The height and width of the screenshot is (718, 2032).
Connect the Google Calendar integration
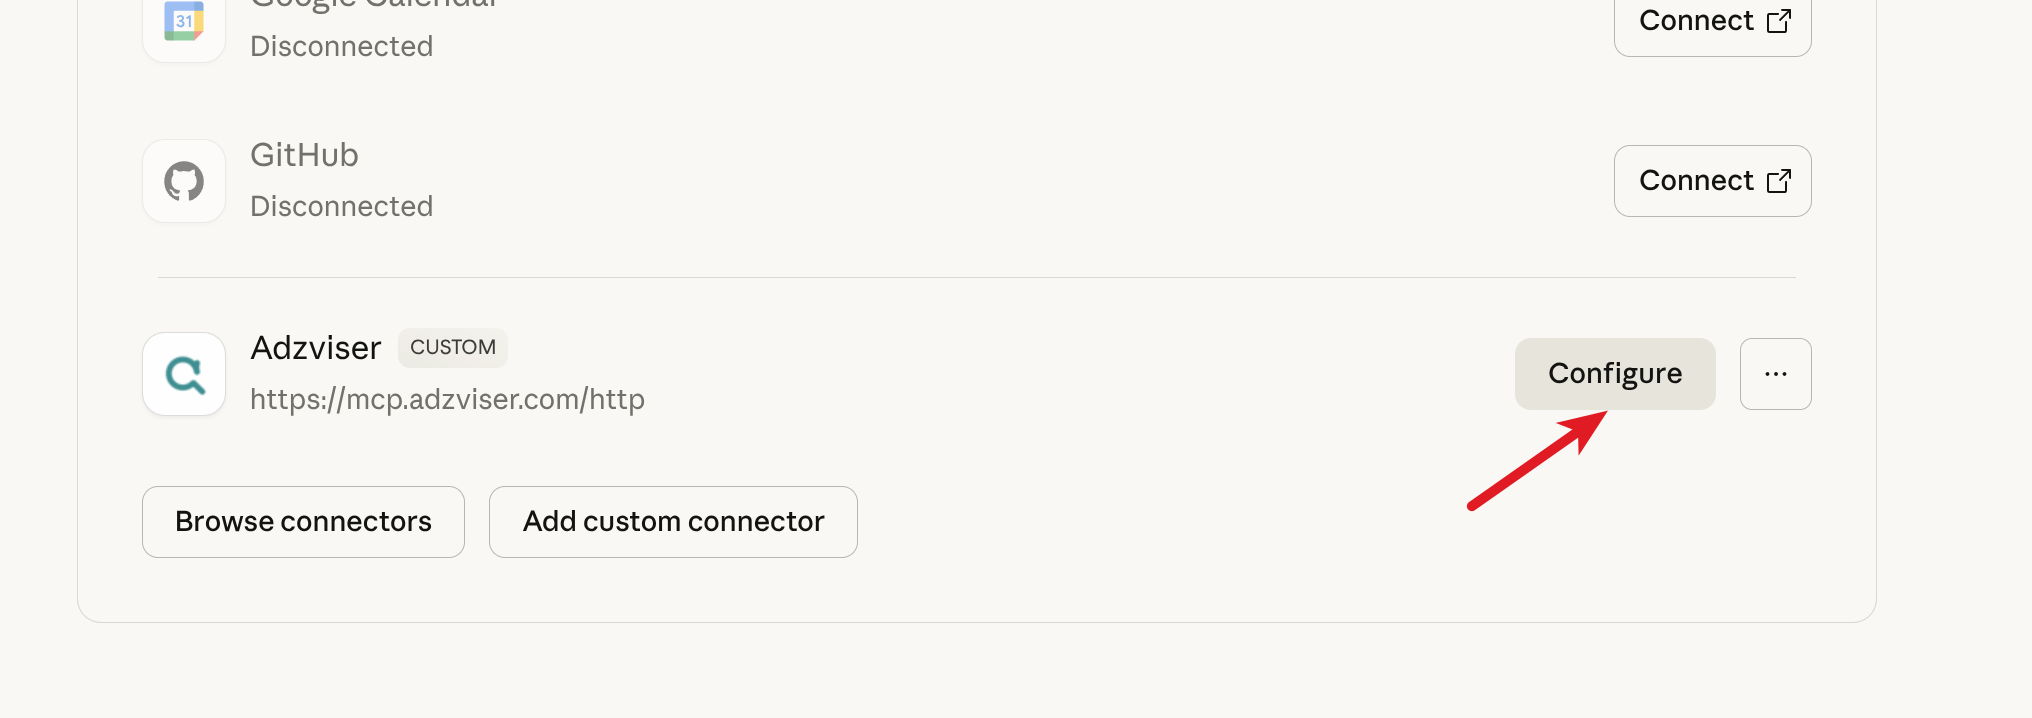tap(1711, 19)
